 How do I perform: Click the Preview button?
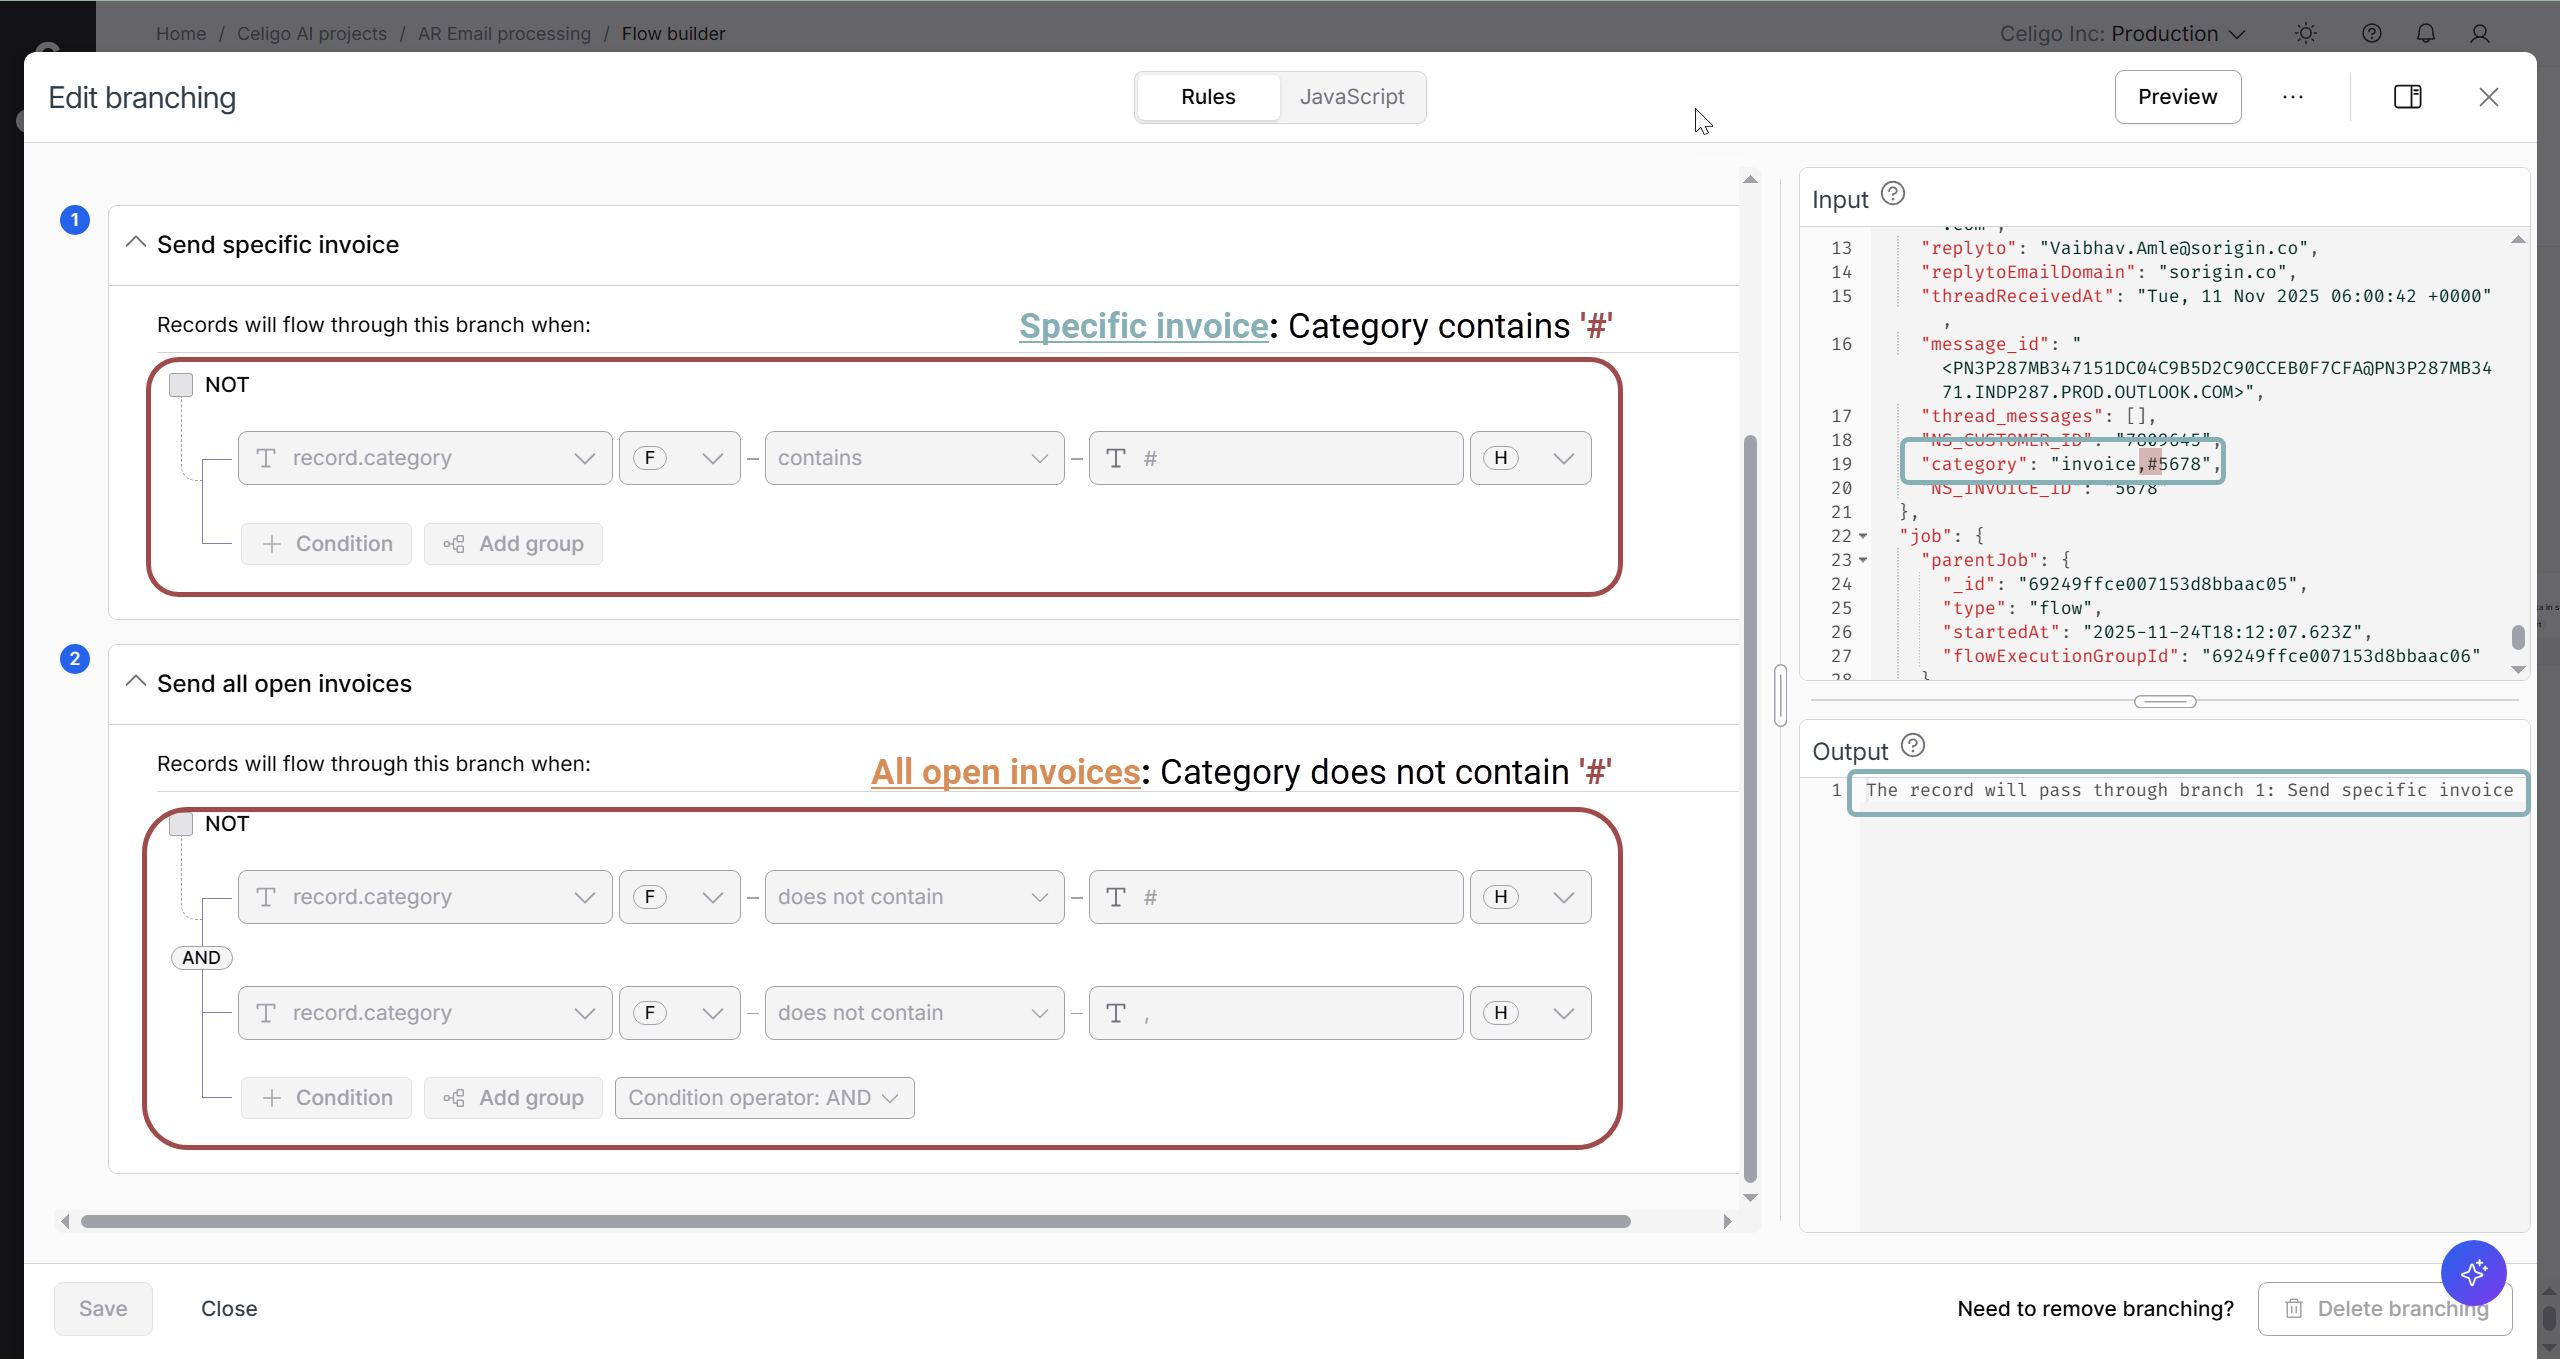[2177, 97]
